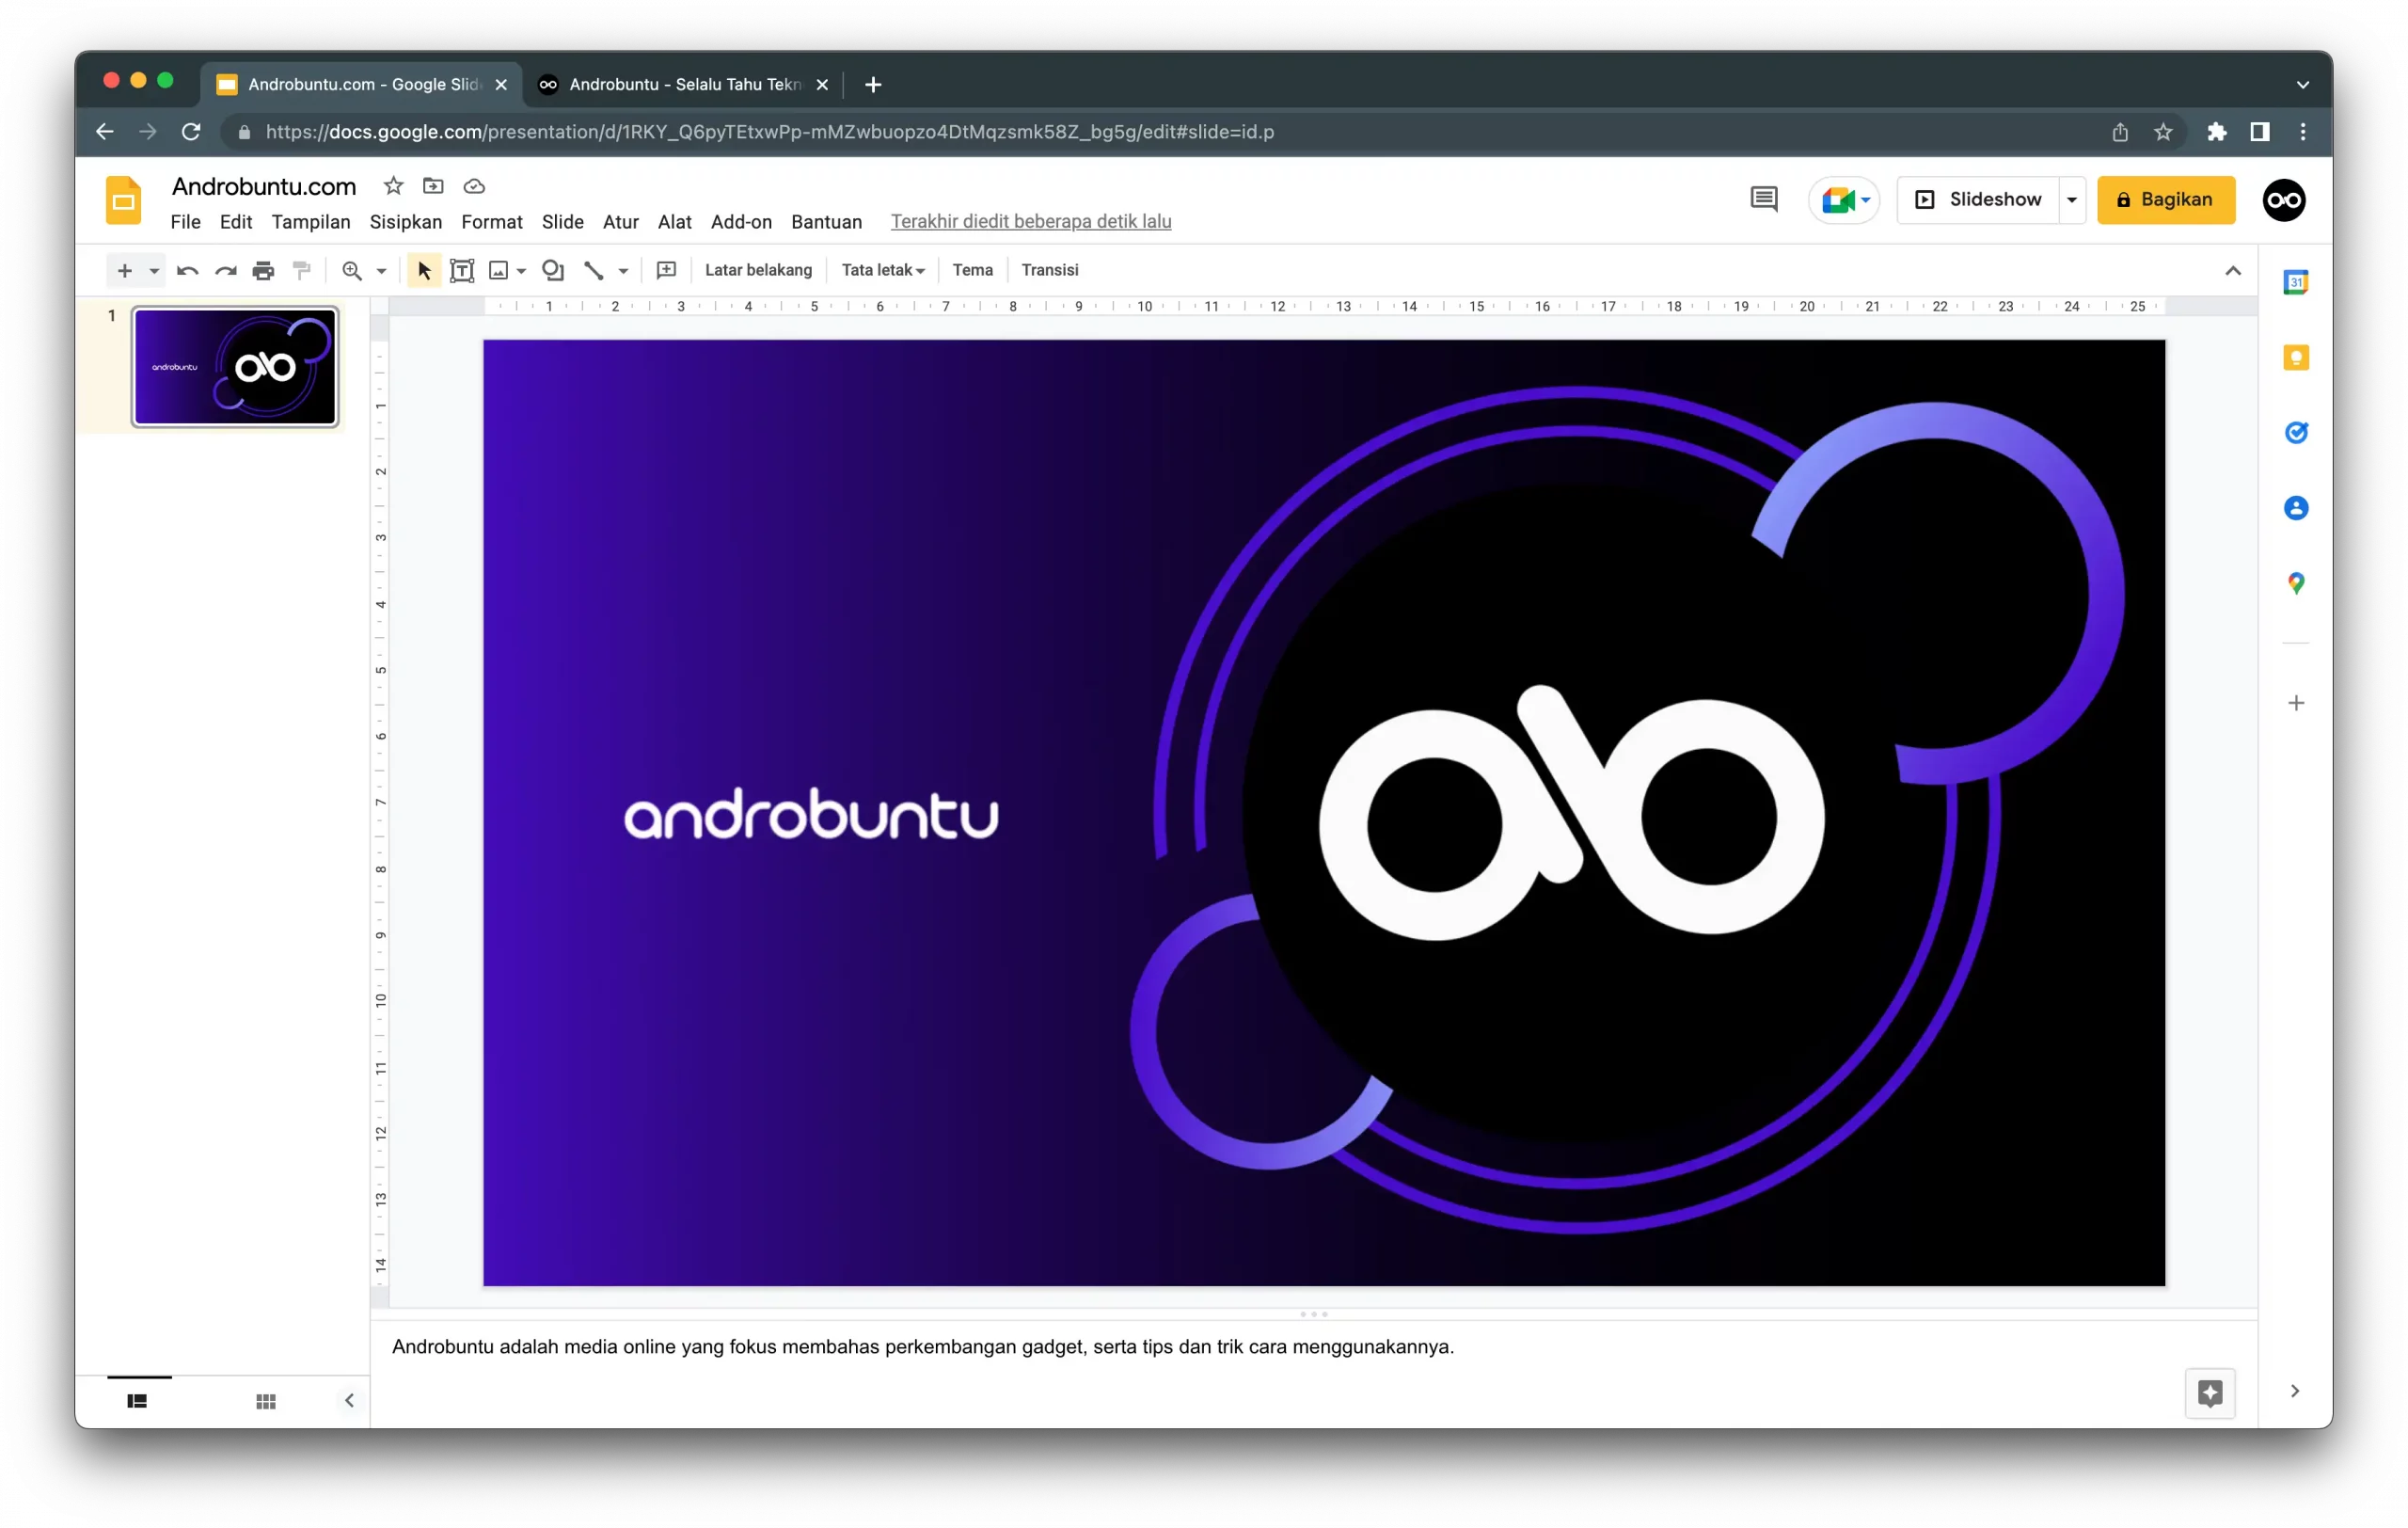Screen dimensions: 2408x1528
Task: Click the Paint format tool
Action: (302, 270)
